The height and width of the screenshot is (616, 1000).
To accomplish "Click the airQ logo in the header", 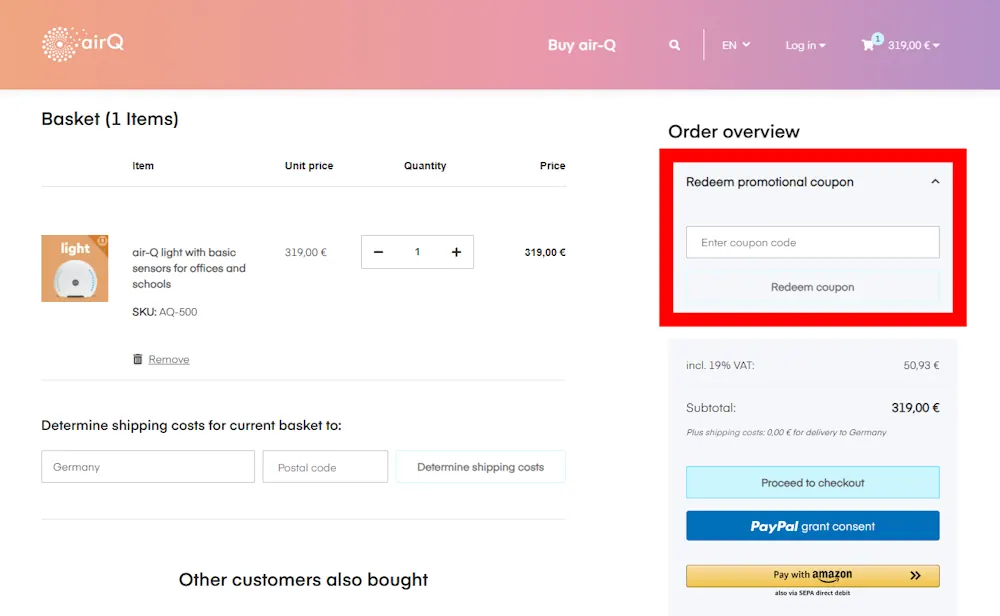I will (83, 44).
